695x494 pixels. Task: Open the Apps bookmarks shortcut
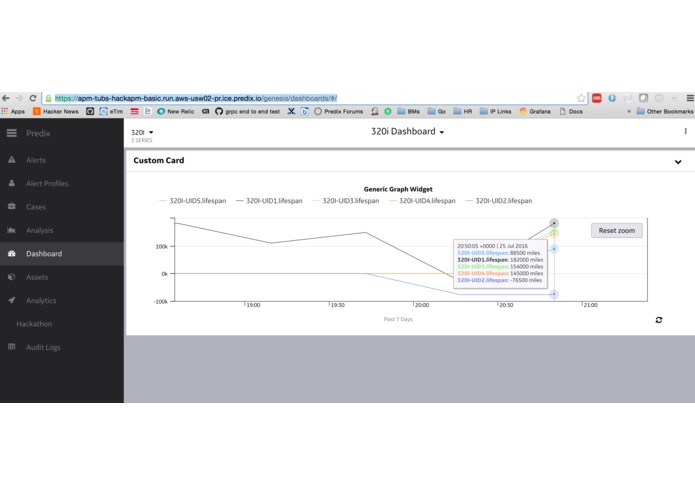(x=13, y=111)
